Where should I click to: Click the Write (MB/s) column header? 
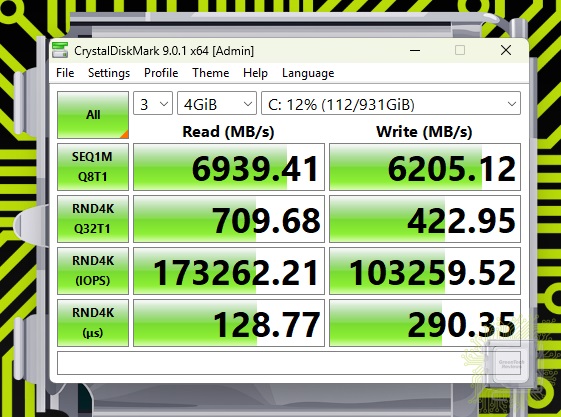tap(424, 132)
